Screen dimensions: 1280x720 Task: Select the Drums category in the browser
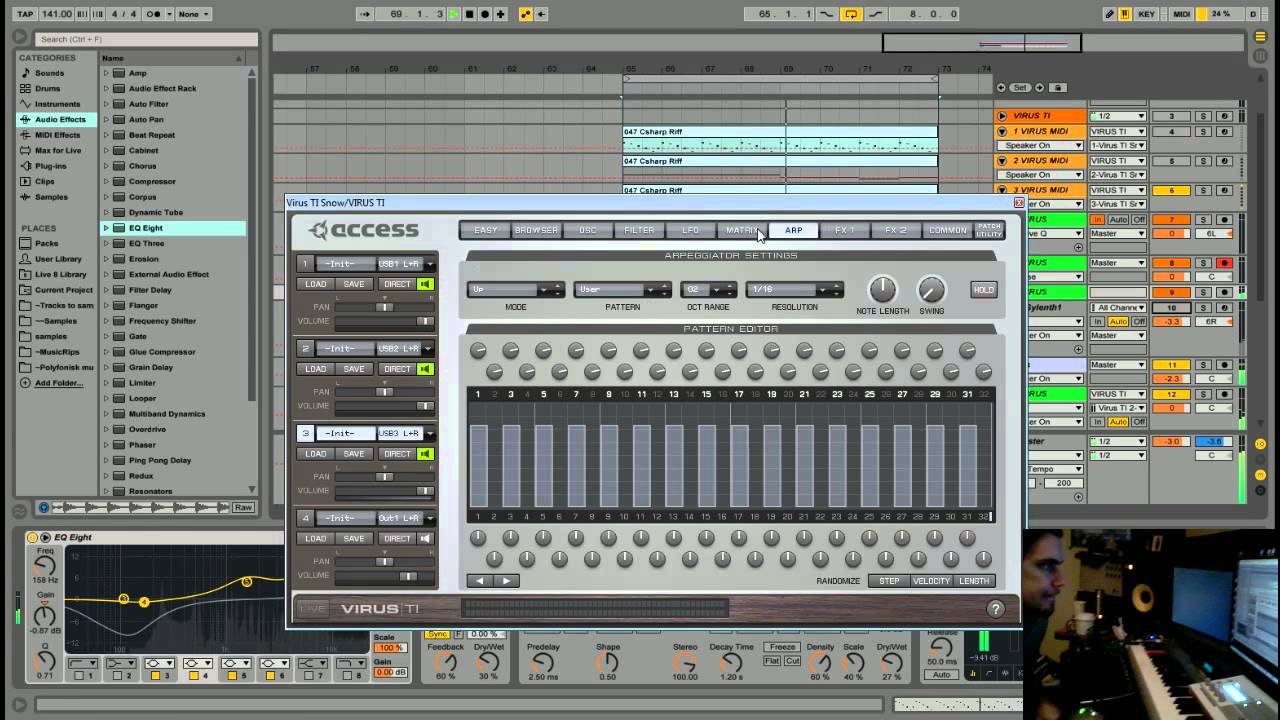click(x=47, y=88)
